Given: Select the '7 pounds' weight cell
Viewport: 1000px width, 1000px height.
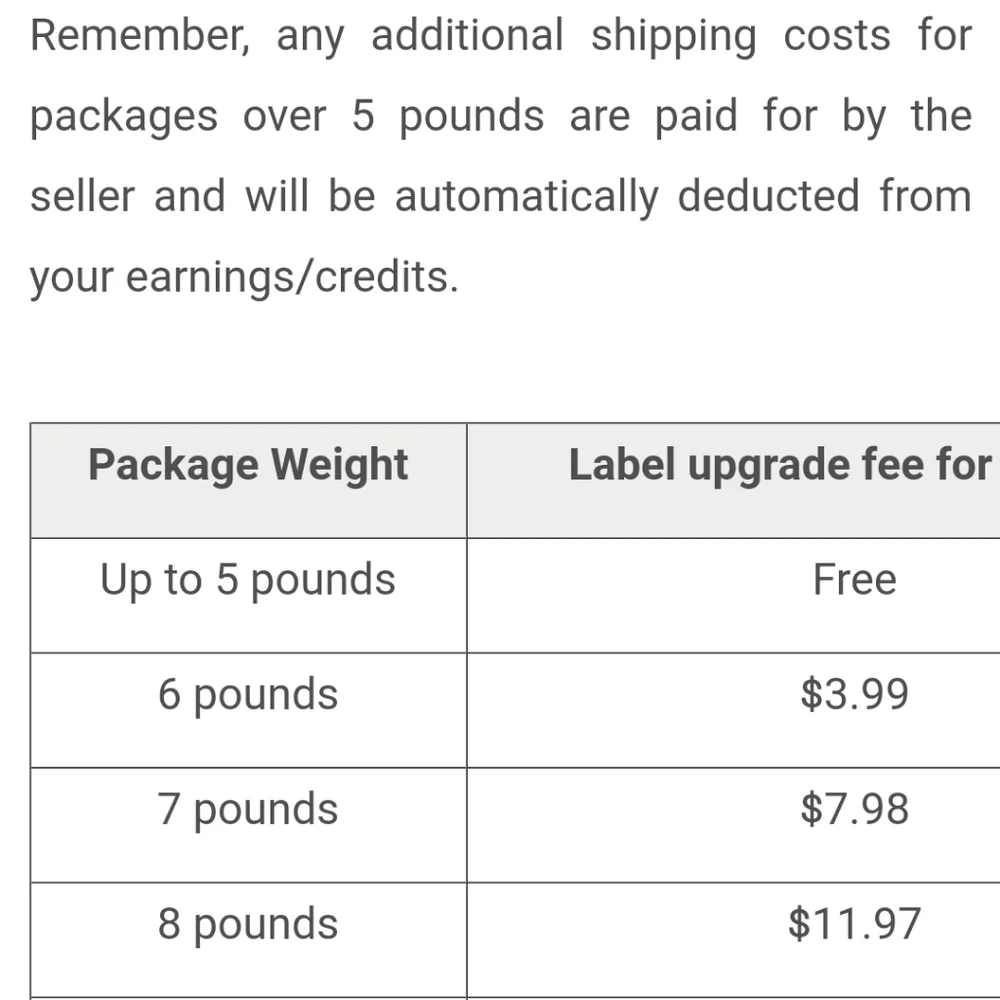Looking at the screenshot, I should tap(248, 825).
